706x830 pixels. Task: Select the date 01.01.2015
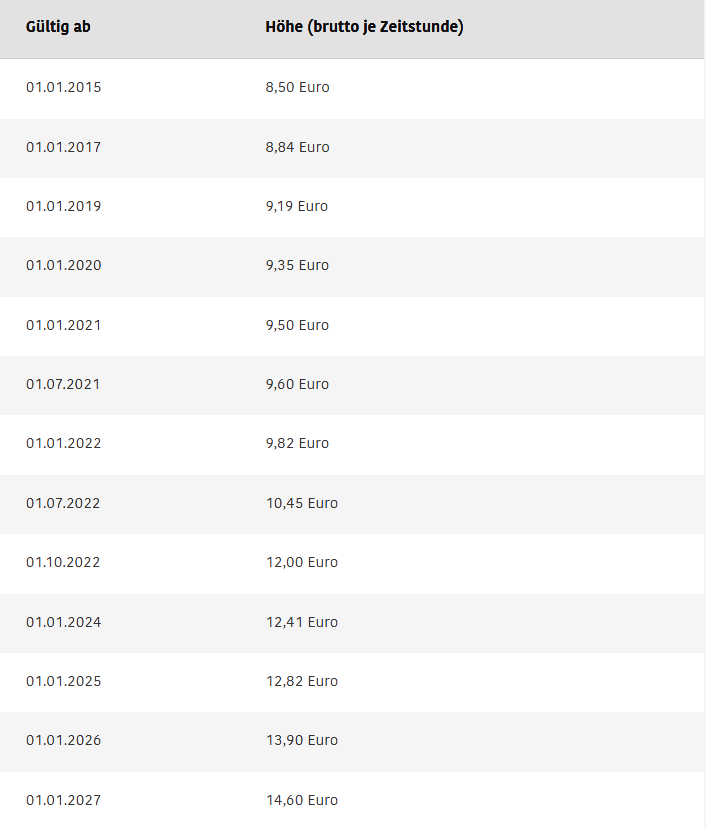(x=64, y=87)
